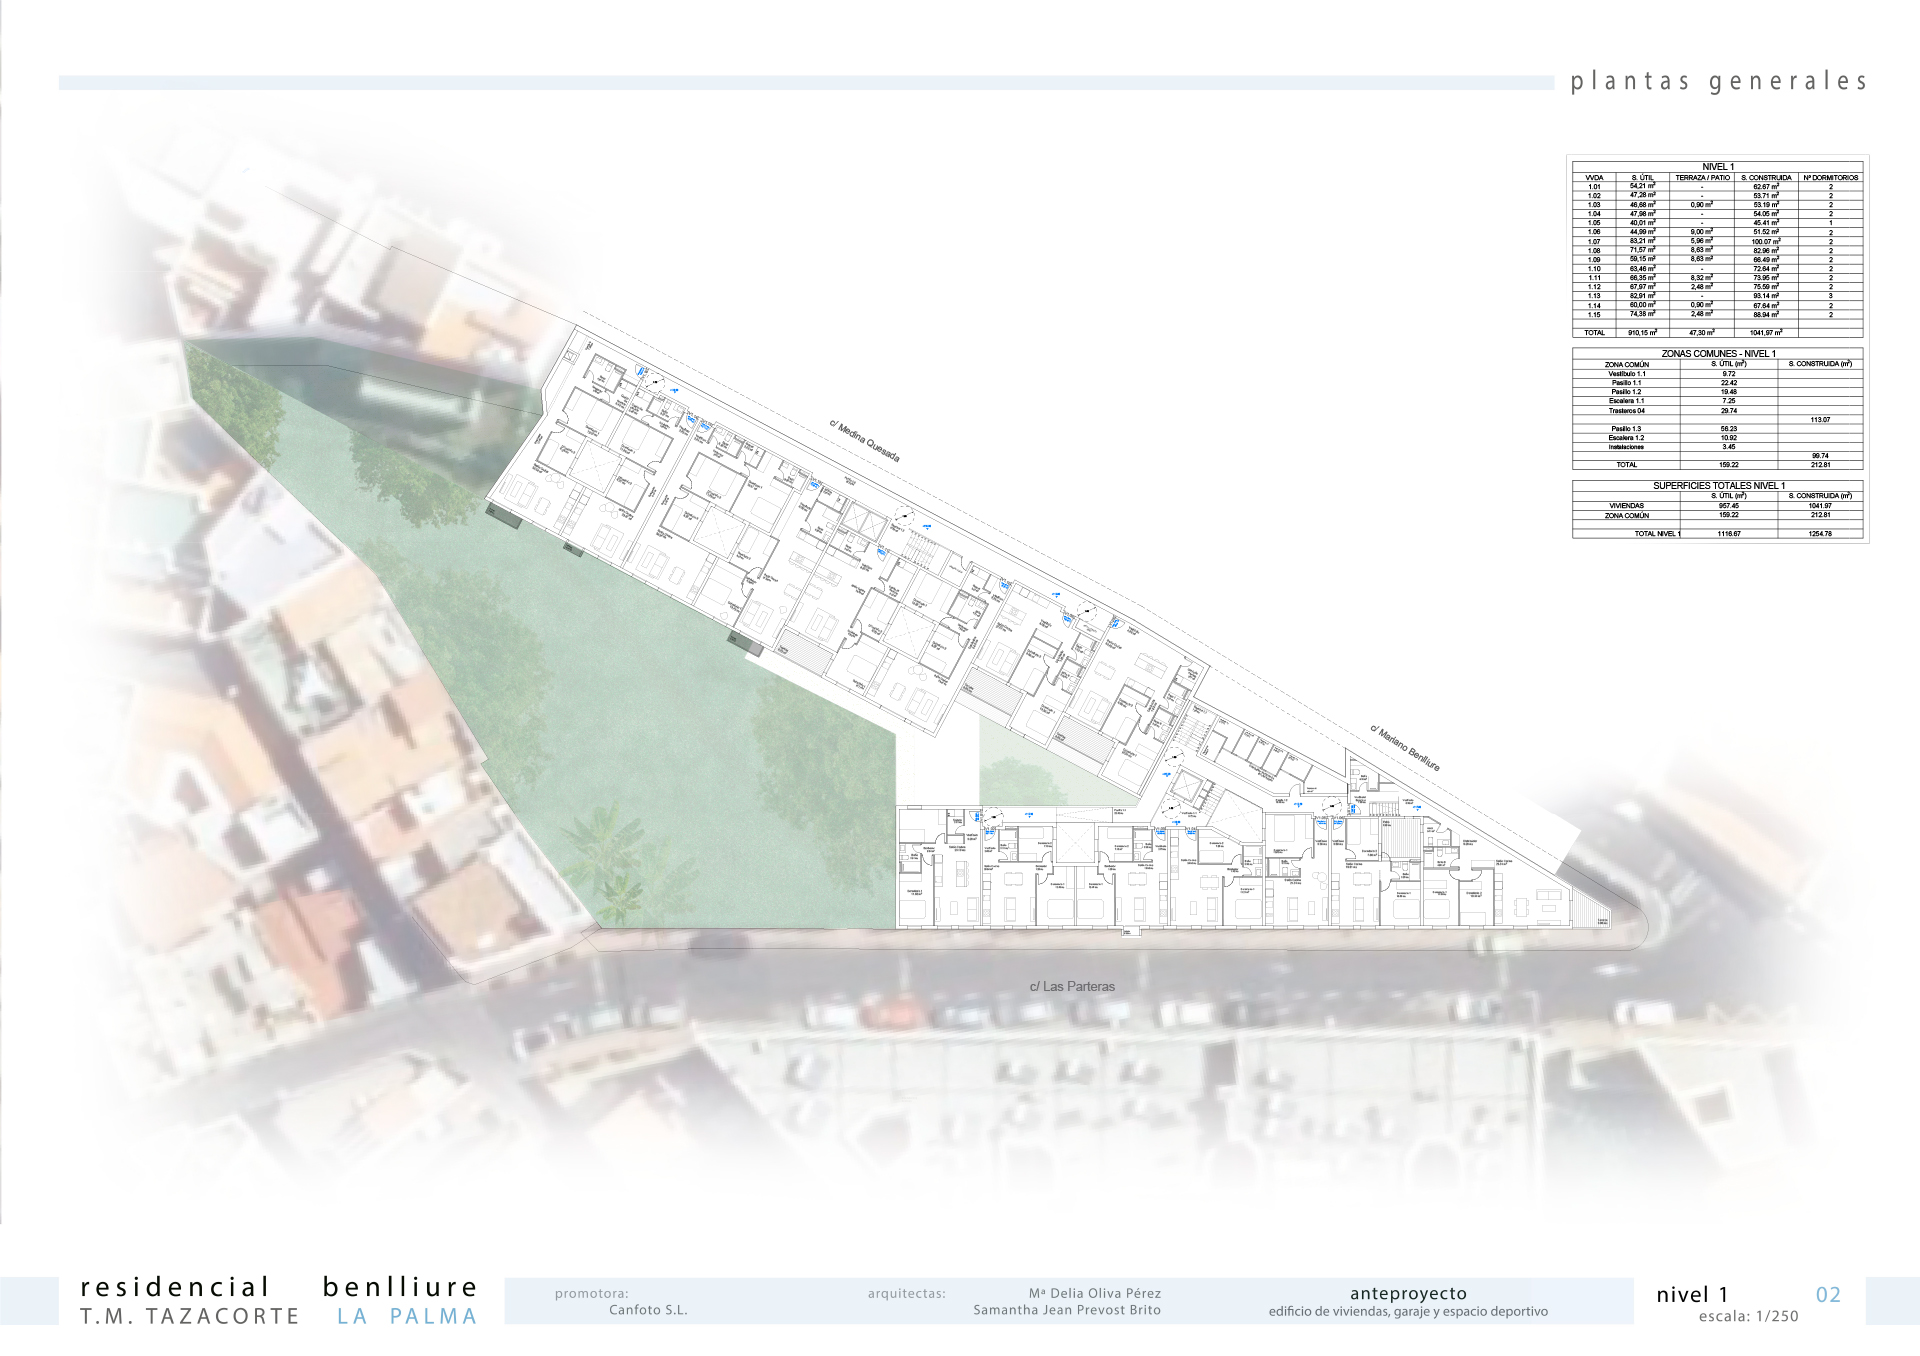1920x1356 pixels.
Task: Select dwelling row '1.13' cell
Action: pos(1594,296)
